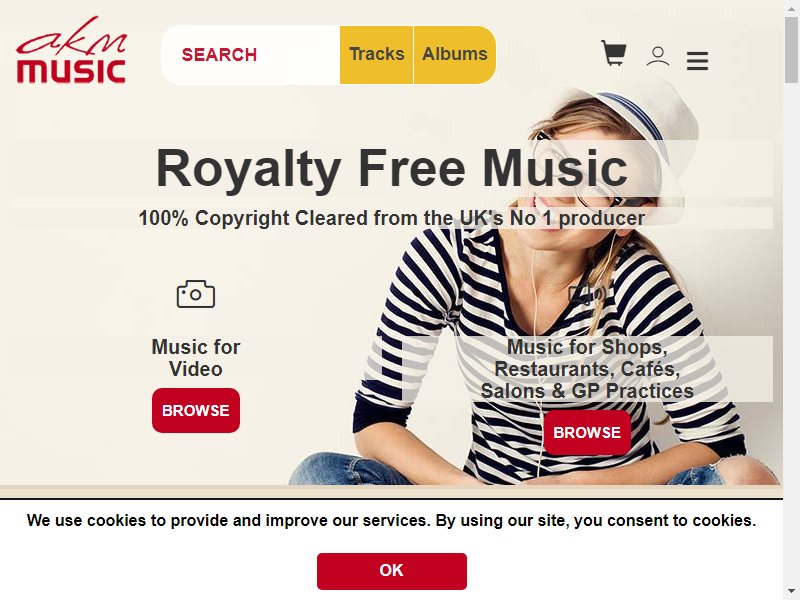Click the Music for Video heading
This screenshot has width=800, height=600.
[196, 358]
